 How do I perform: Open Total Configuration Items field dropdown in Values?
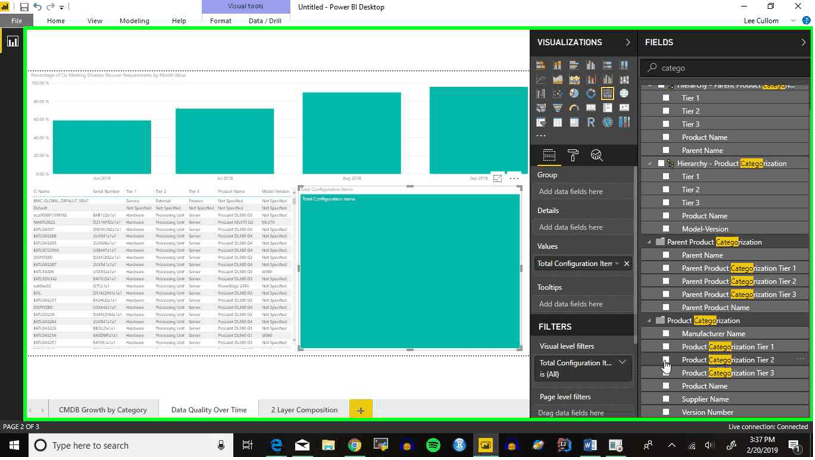617,264
